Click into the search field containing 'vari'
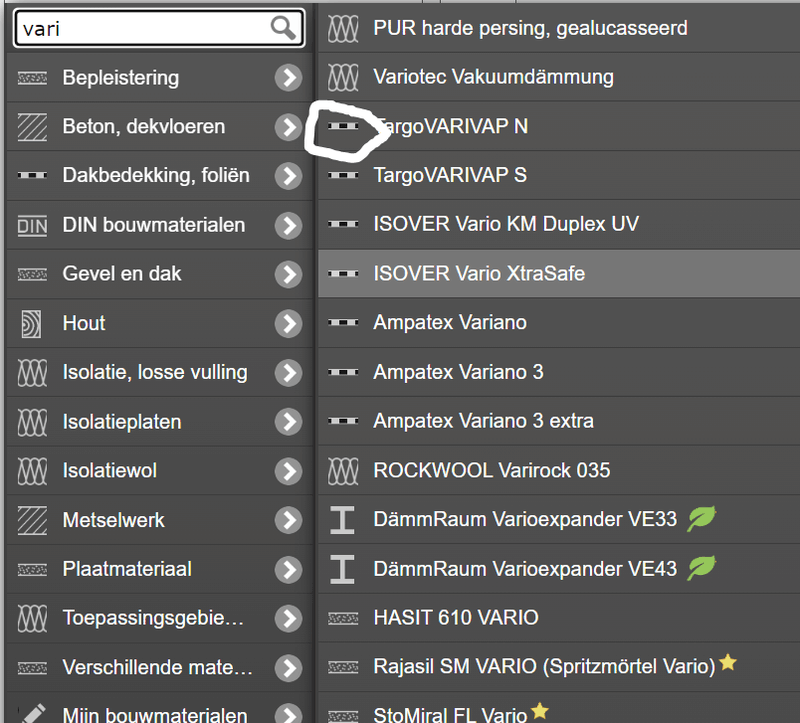800x723 pixels. click(159, 28)
